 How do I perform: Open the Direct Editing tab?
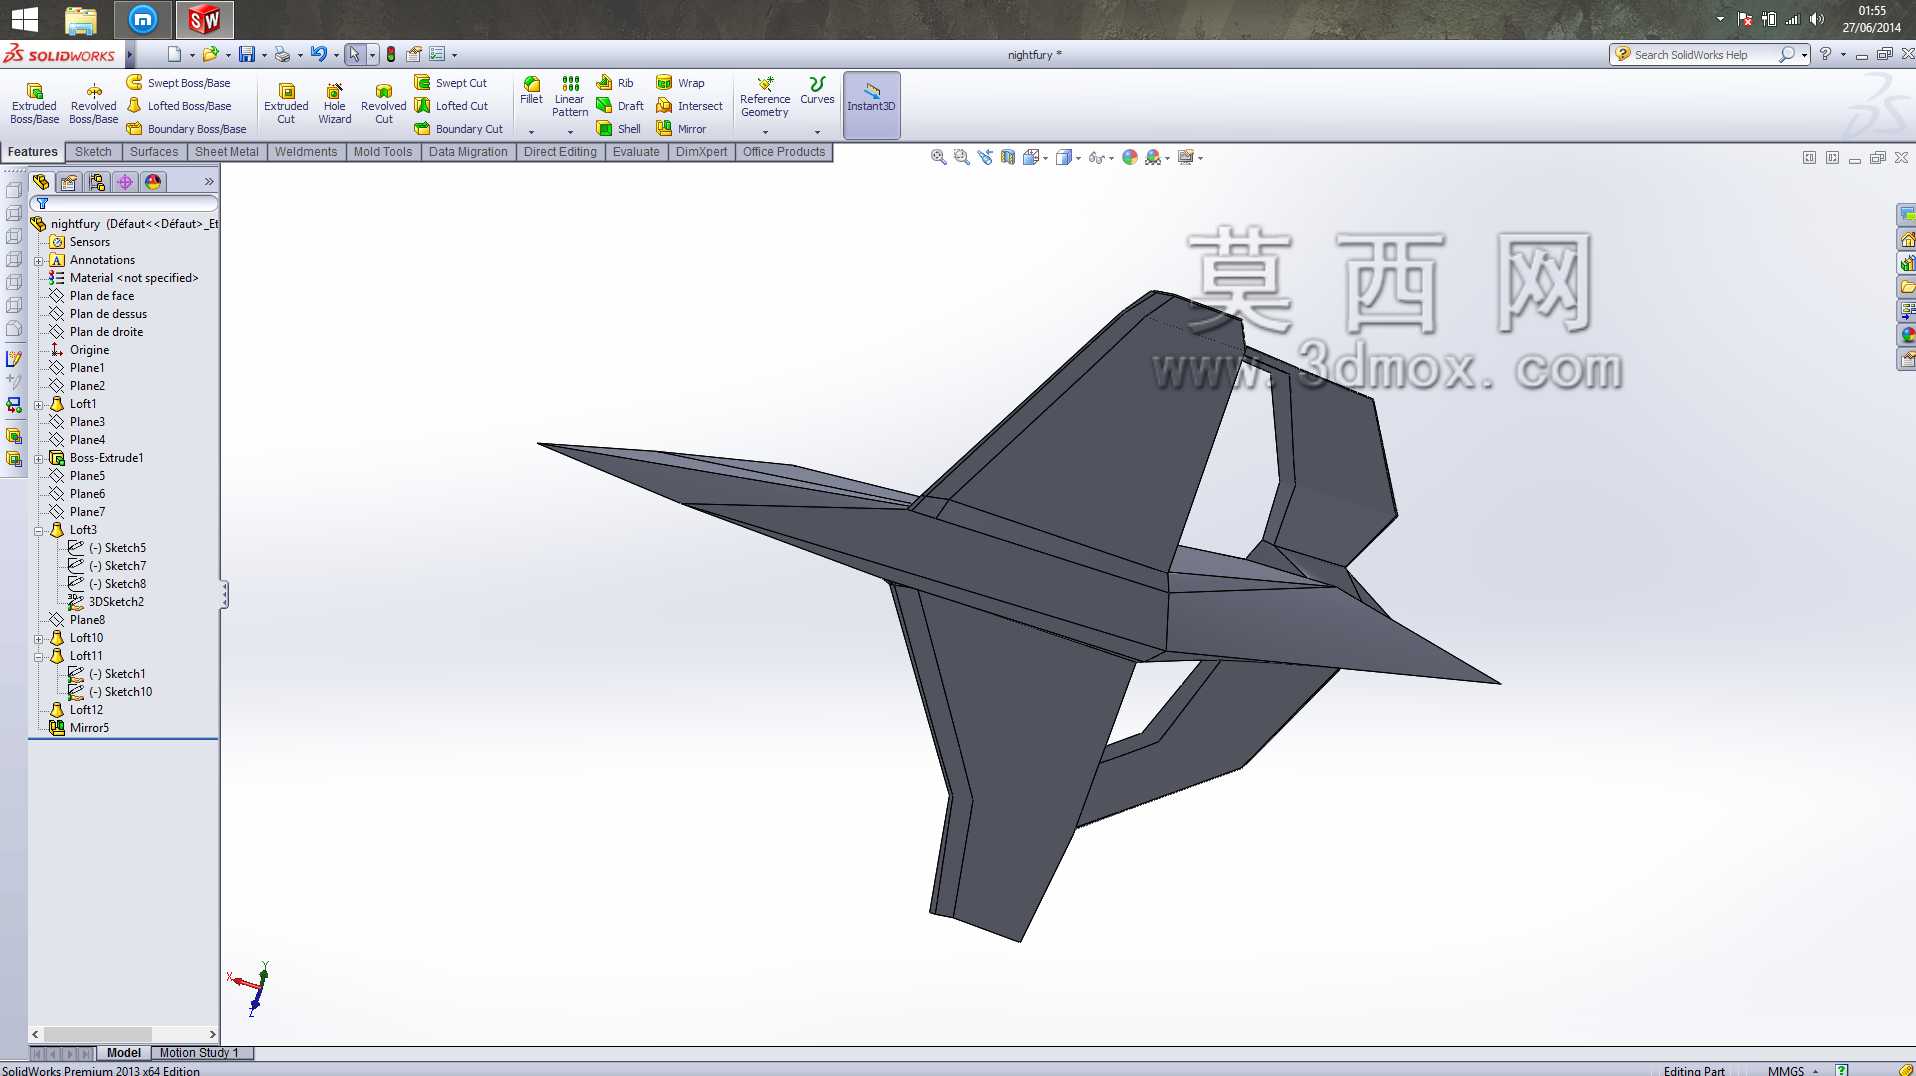[560, 152]
